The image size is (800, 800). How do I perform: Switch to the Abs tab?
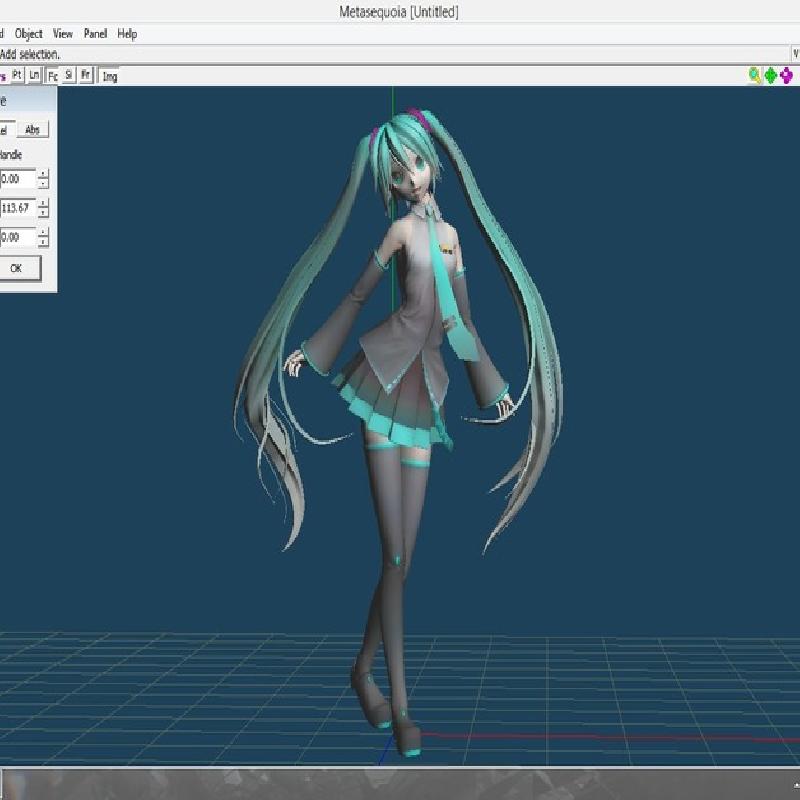tap(33, 130)
